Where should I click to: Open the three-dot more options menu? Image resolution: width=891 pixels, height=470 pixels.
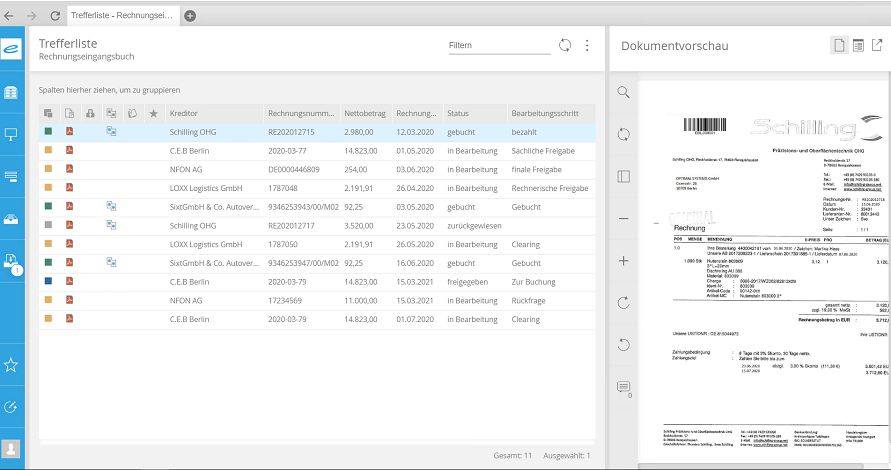(587, 45)
